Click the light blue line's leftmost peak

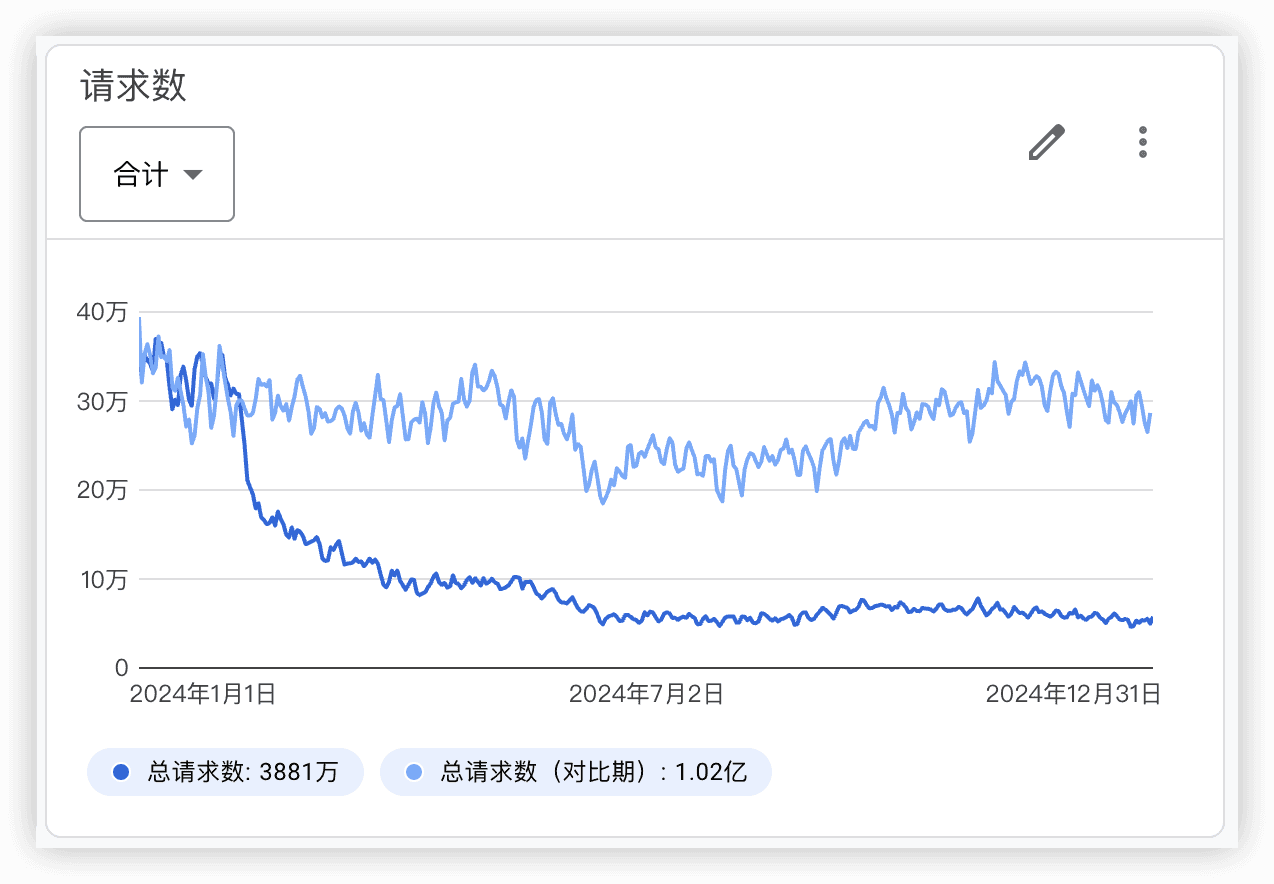[x=140, y=319]
